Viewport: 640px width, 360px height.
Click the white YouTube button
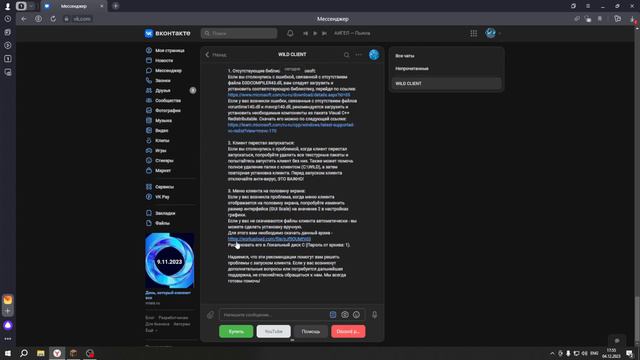click(273, 331)
